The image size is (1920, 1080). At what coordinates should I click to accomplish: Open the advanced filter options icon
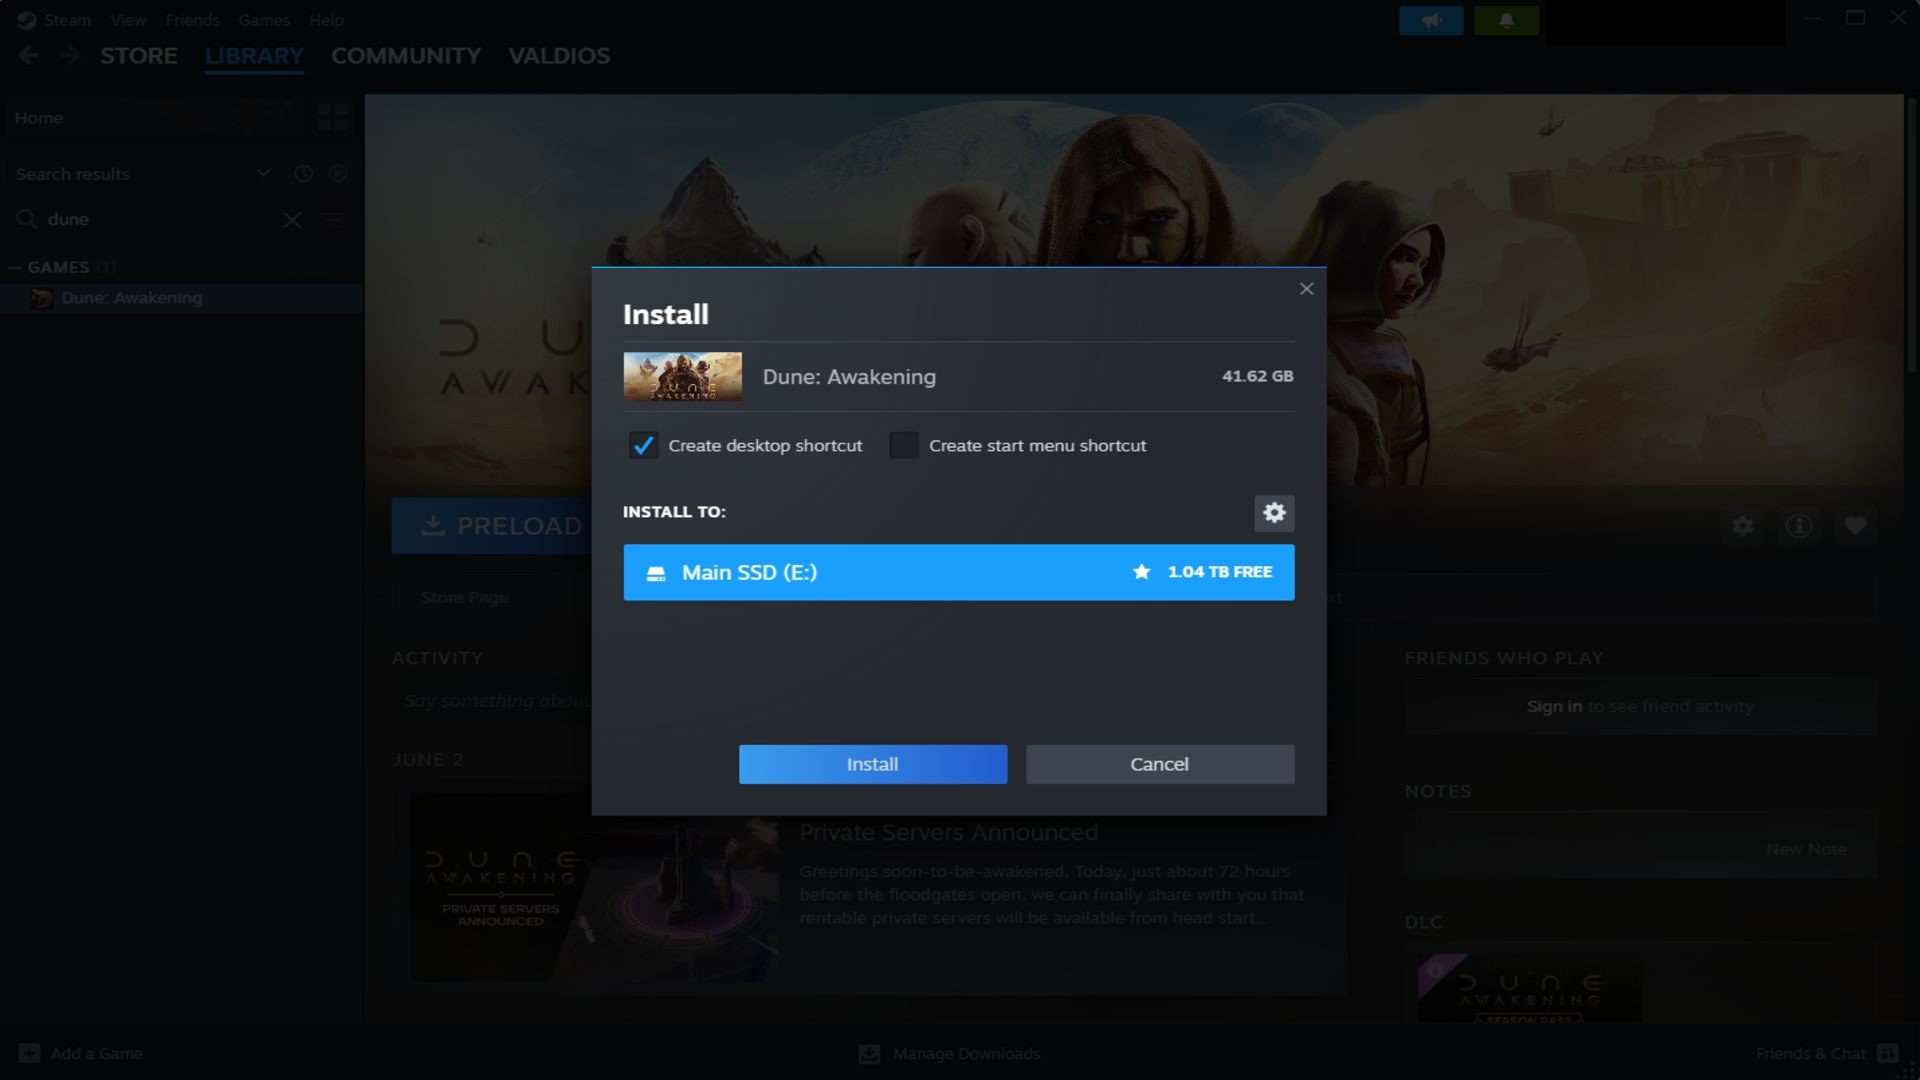[x=333, y=220]
